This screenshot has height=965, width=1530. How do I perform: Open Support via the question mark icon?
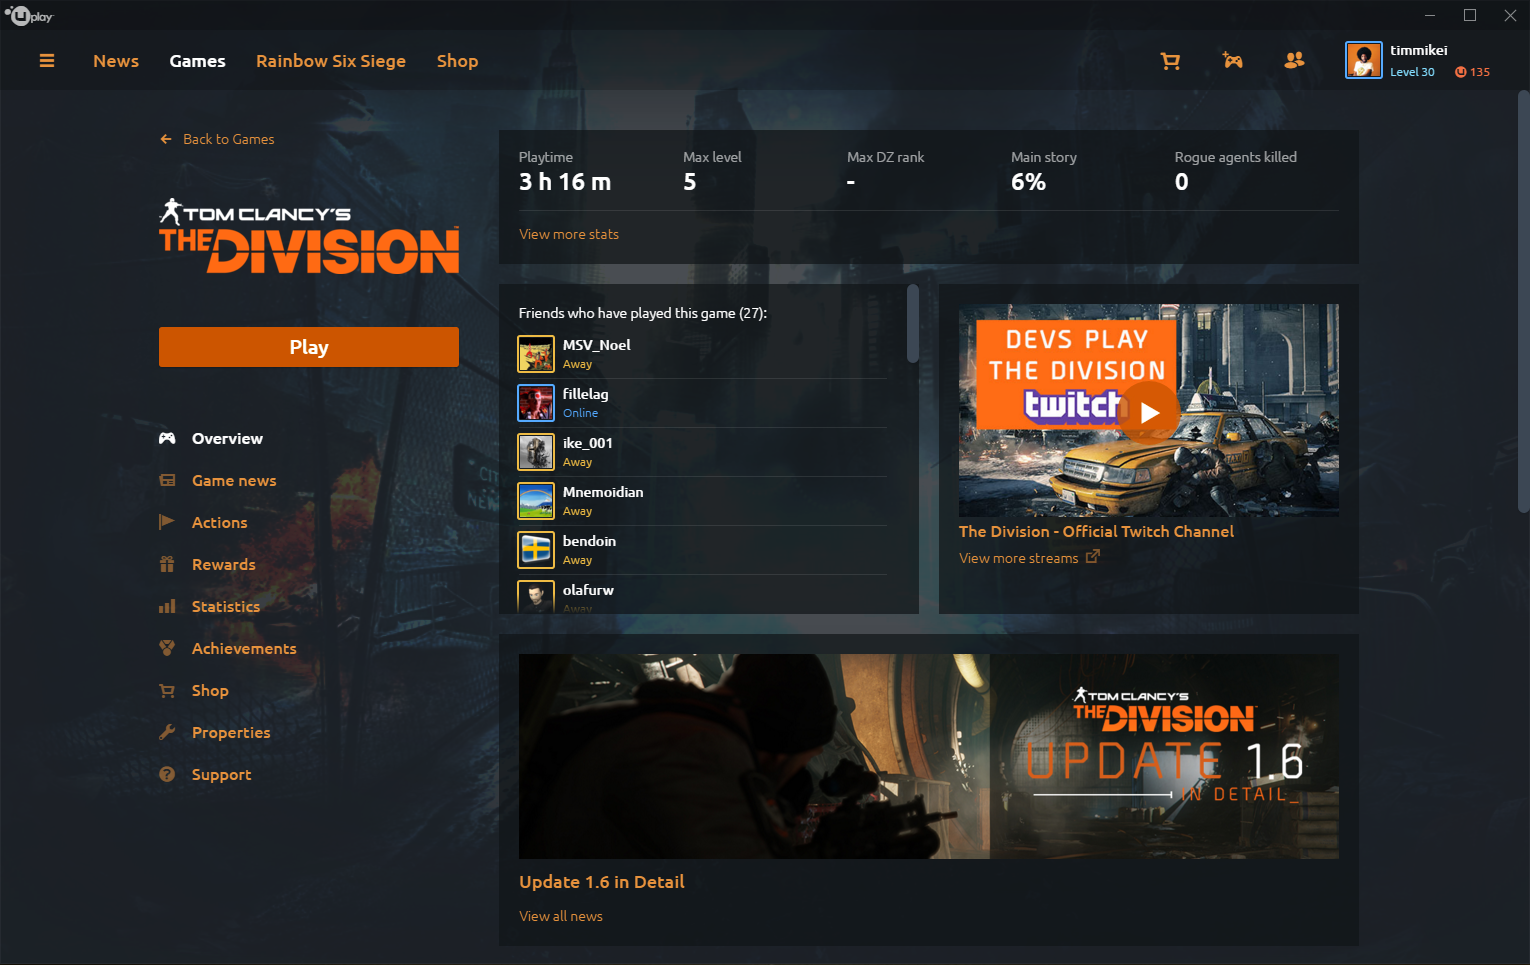tap(167, 774)
